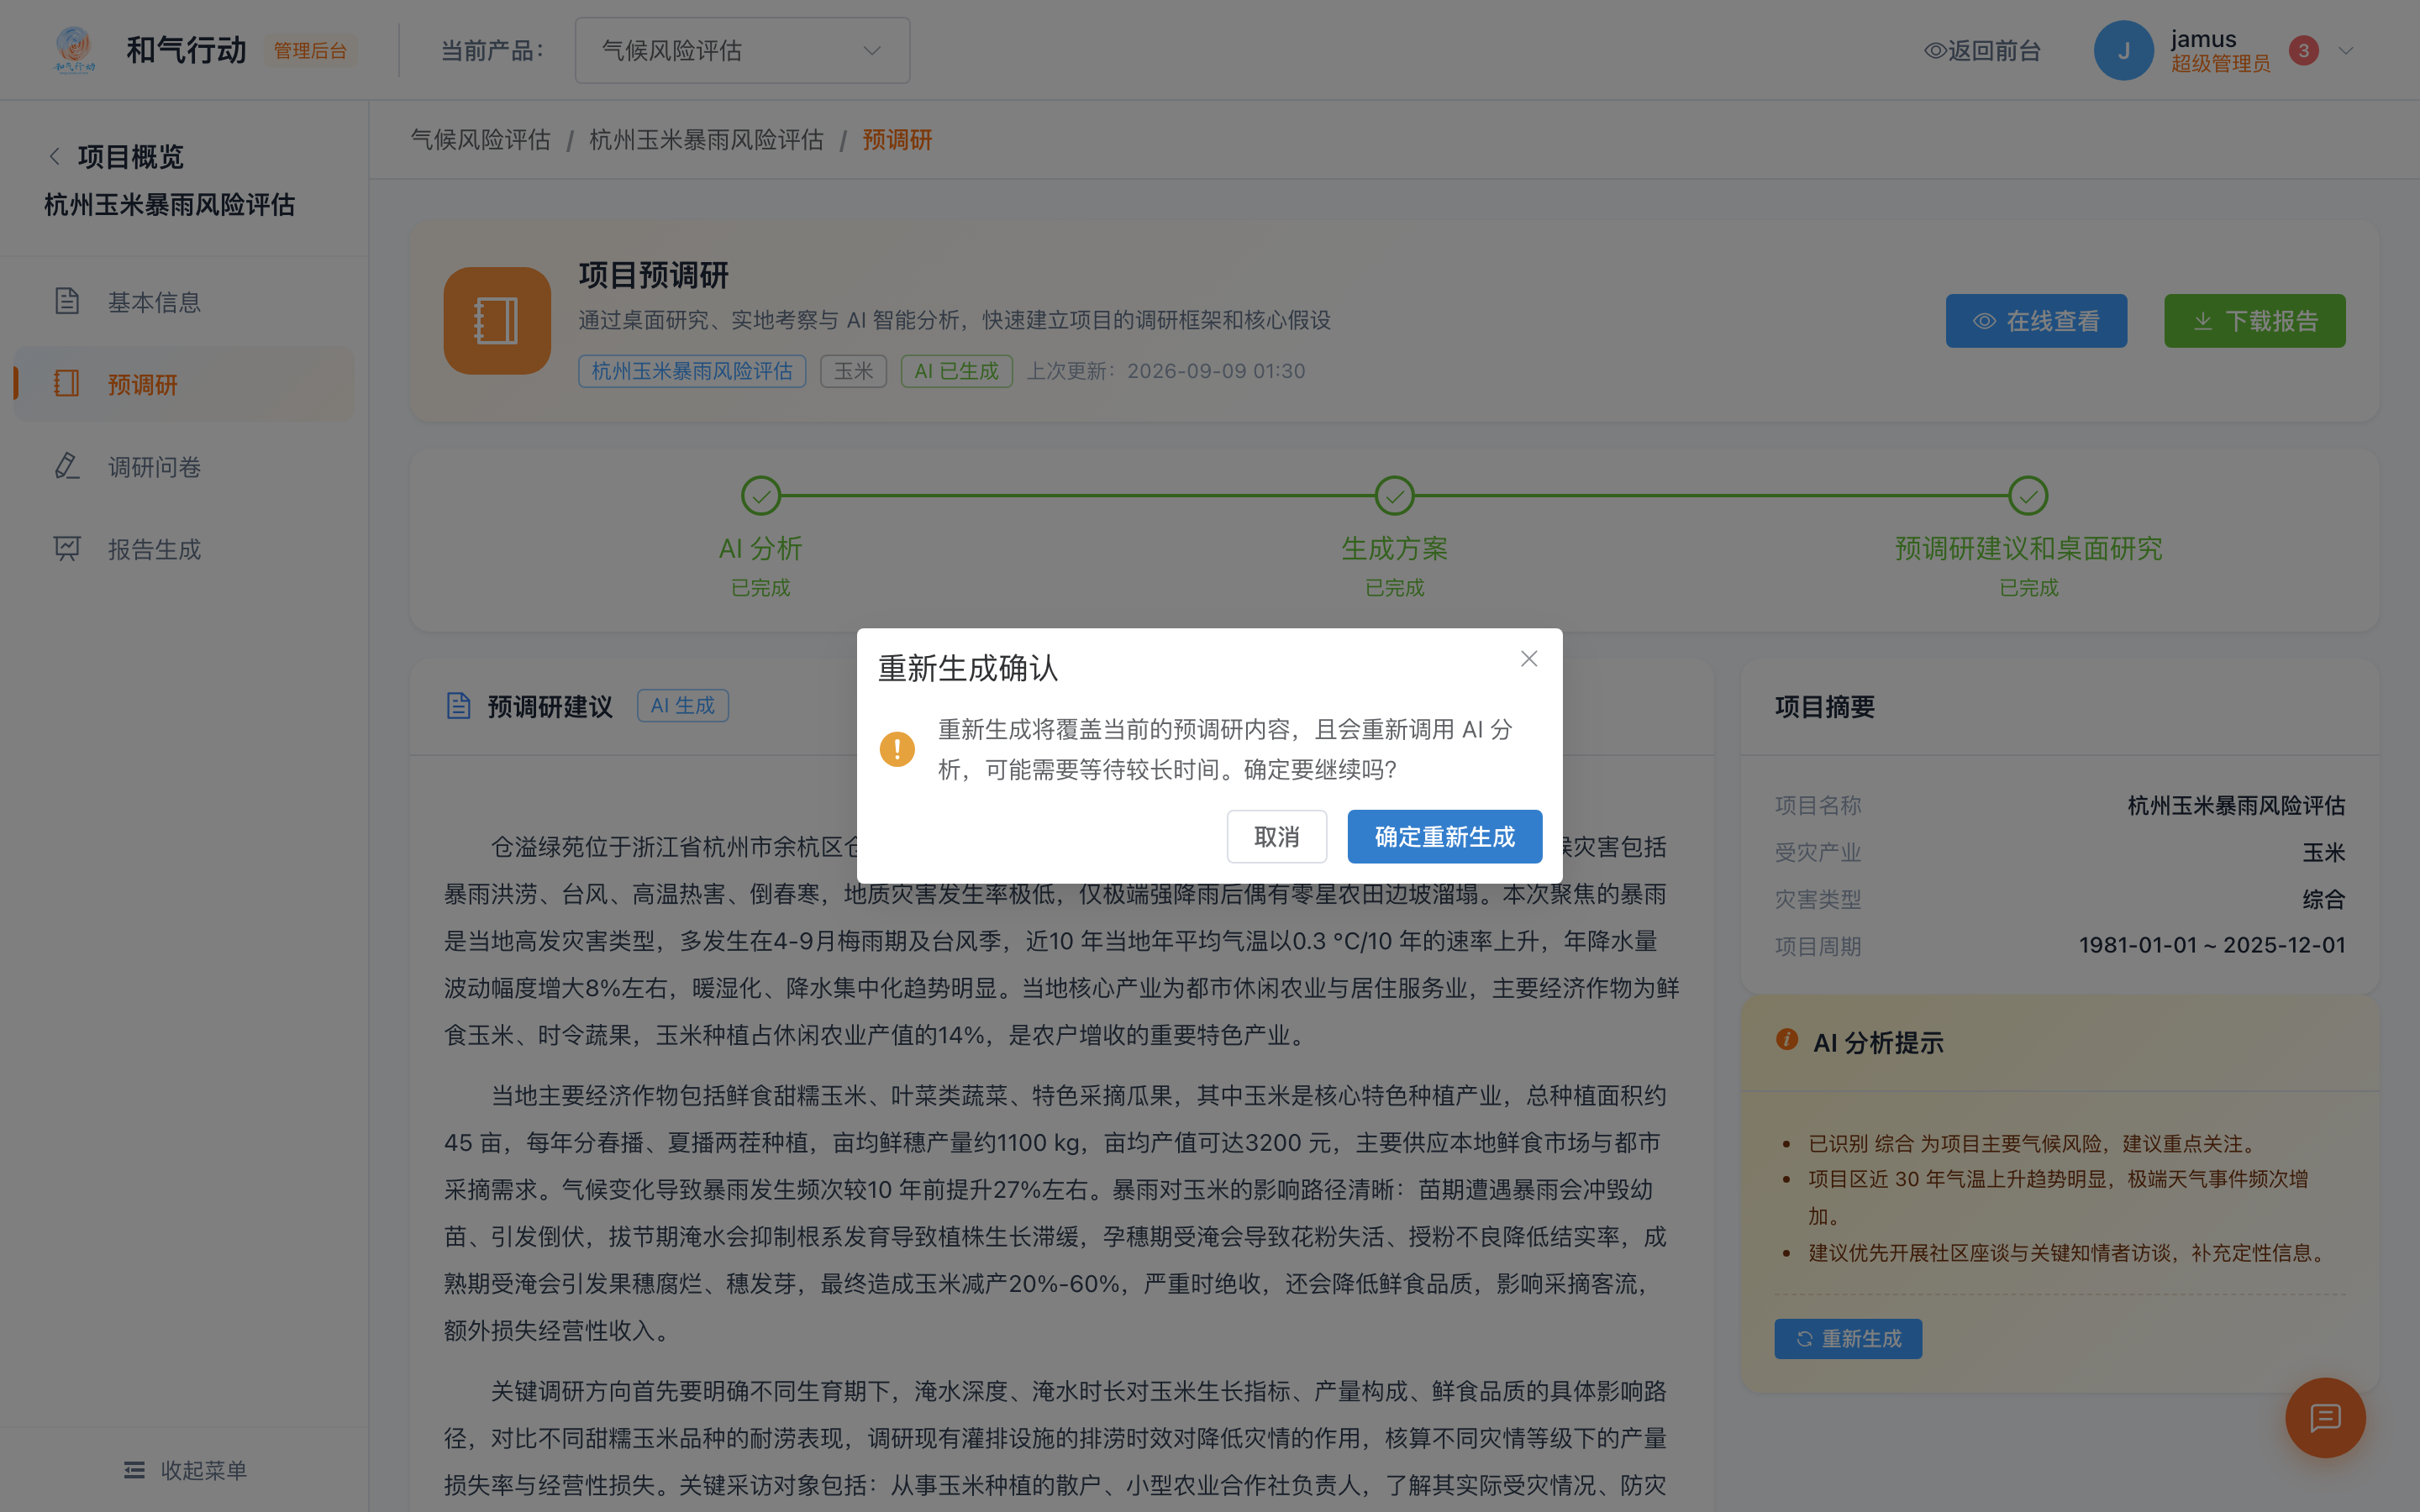Click the 取消 button in dialog
Image resolution: width=2420 pixels, height=1512 pixels.
click(x=1277, y=836)
